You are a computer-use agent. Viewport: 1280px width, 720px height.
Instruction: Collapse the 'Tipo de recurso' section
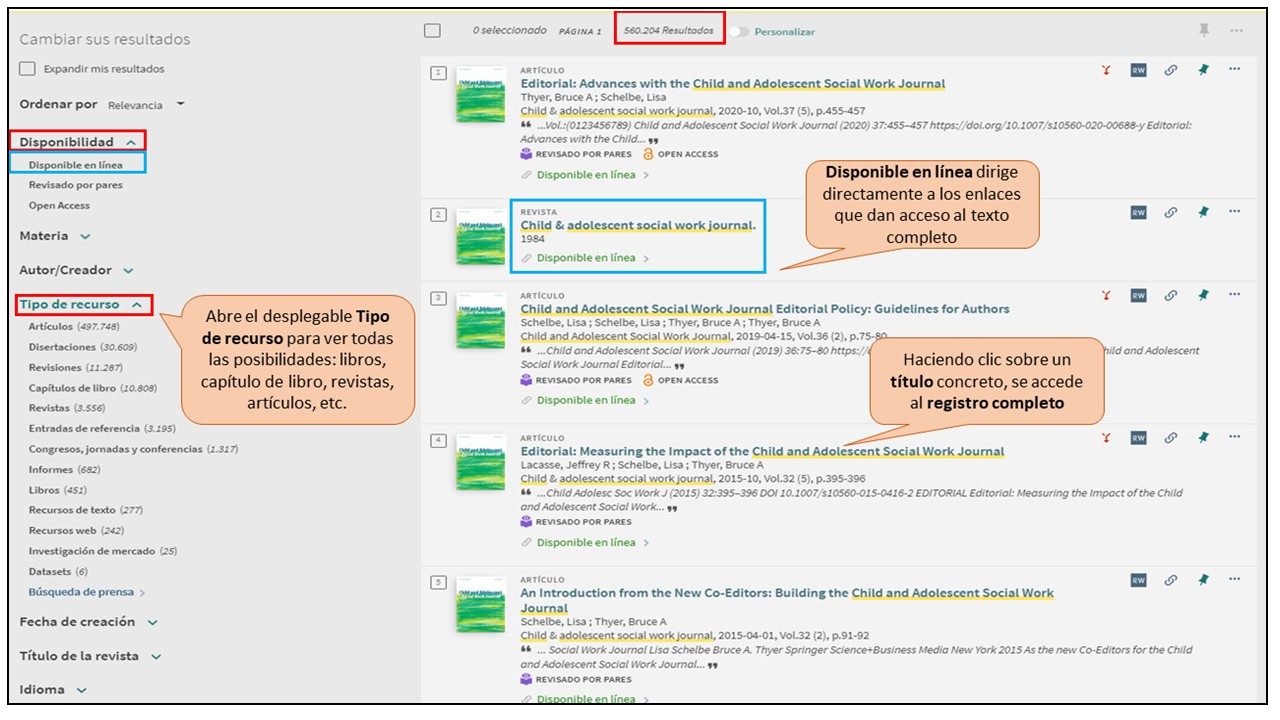[135, 305]
